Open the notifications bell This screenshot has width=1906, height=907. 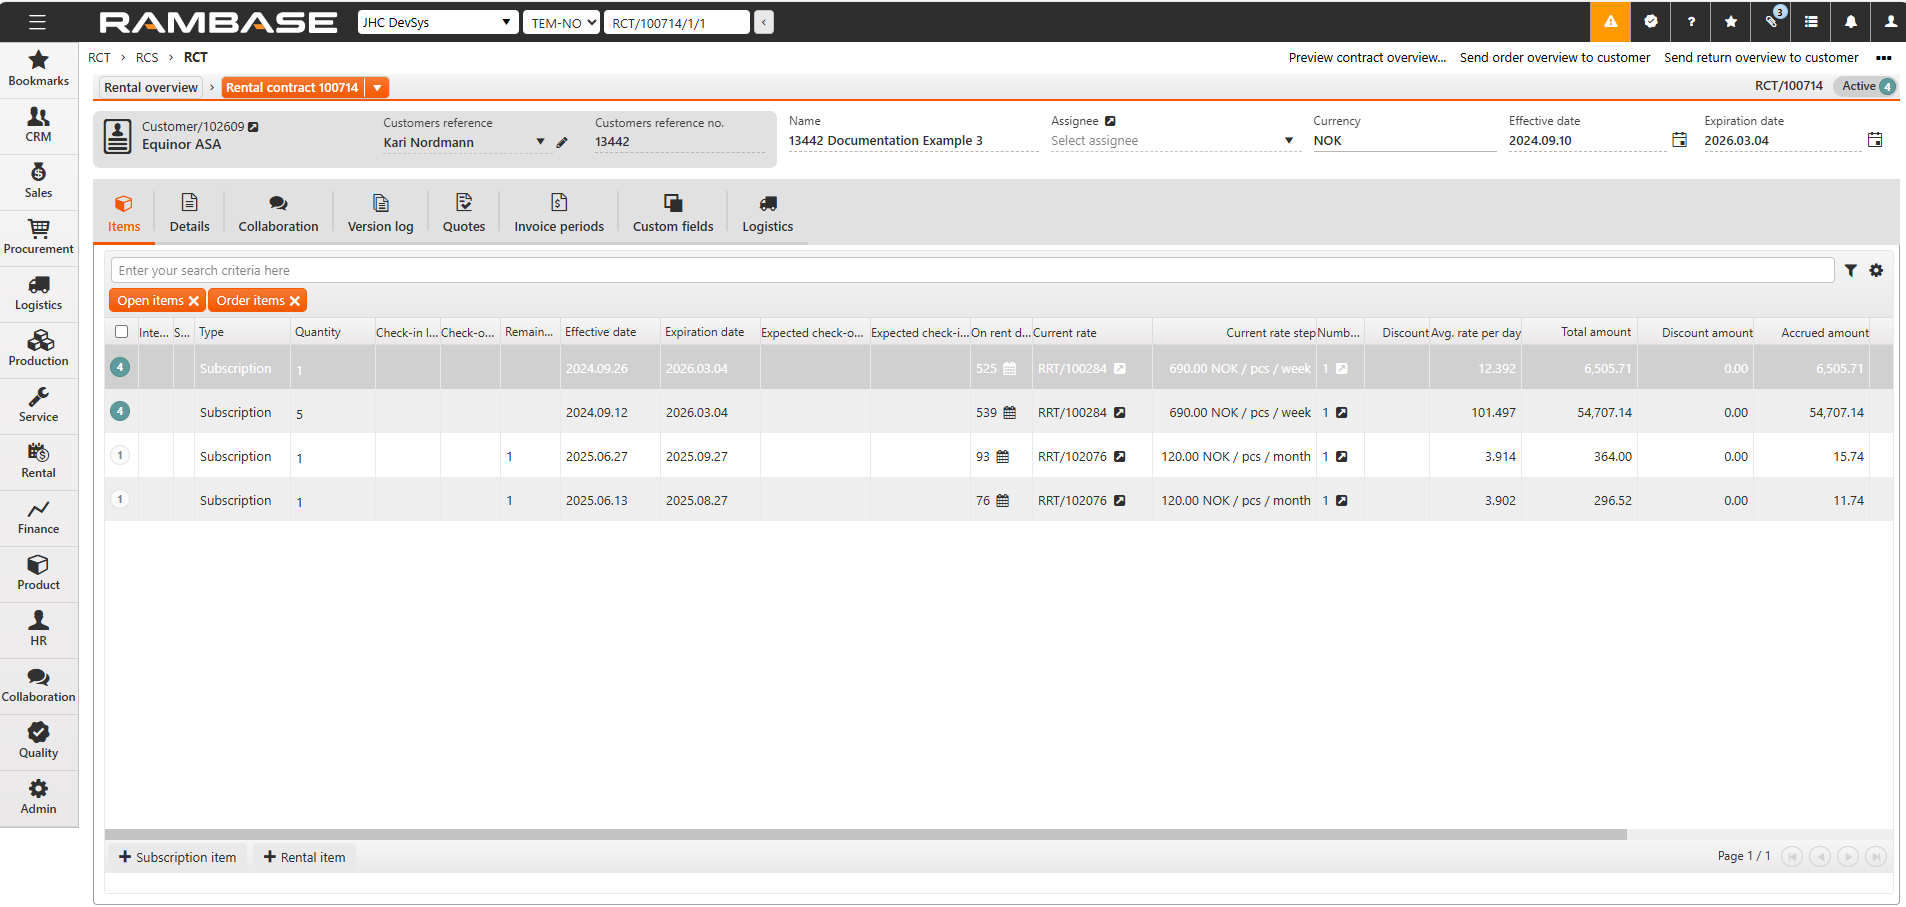(1851, 21)
